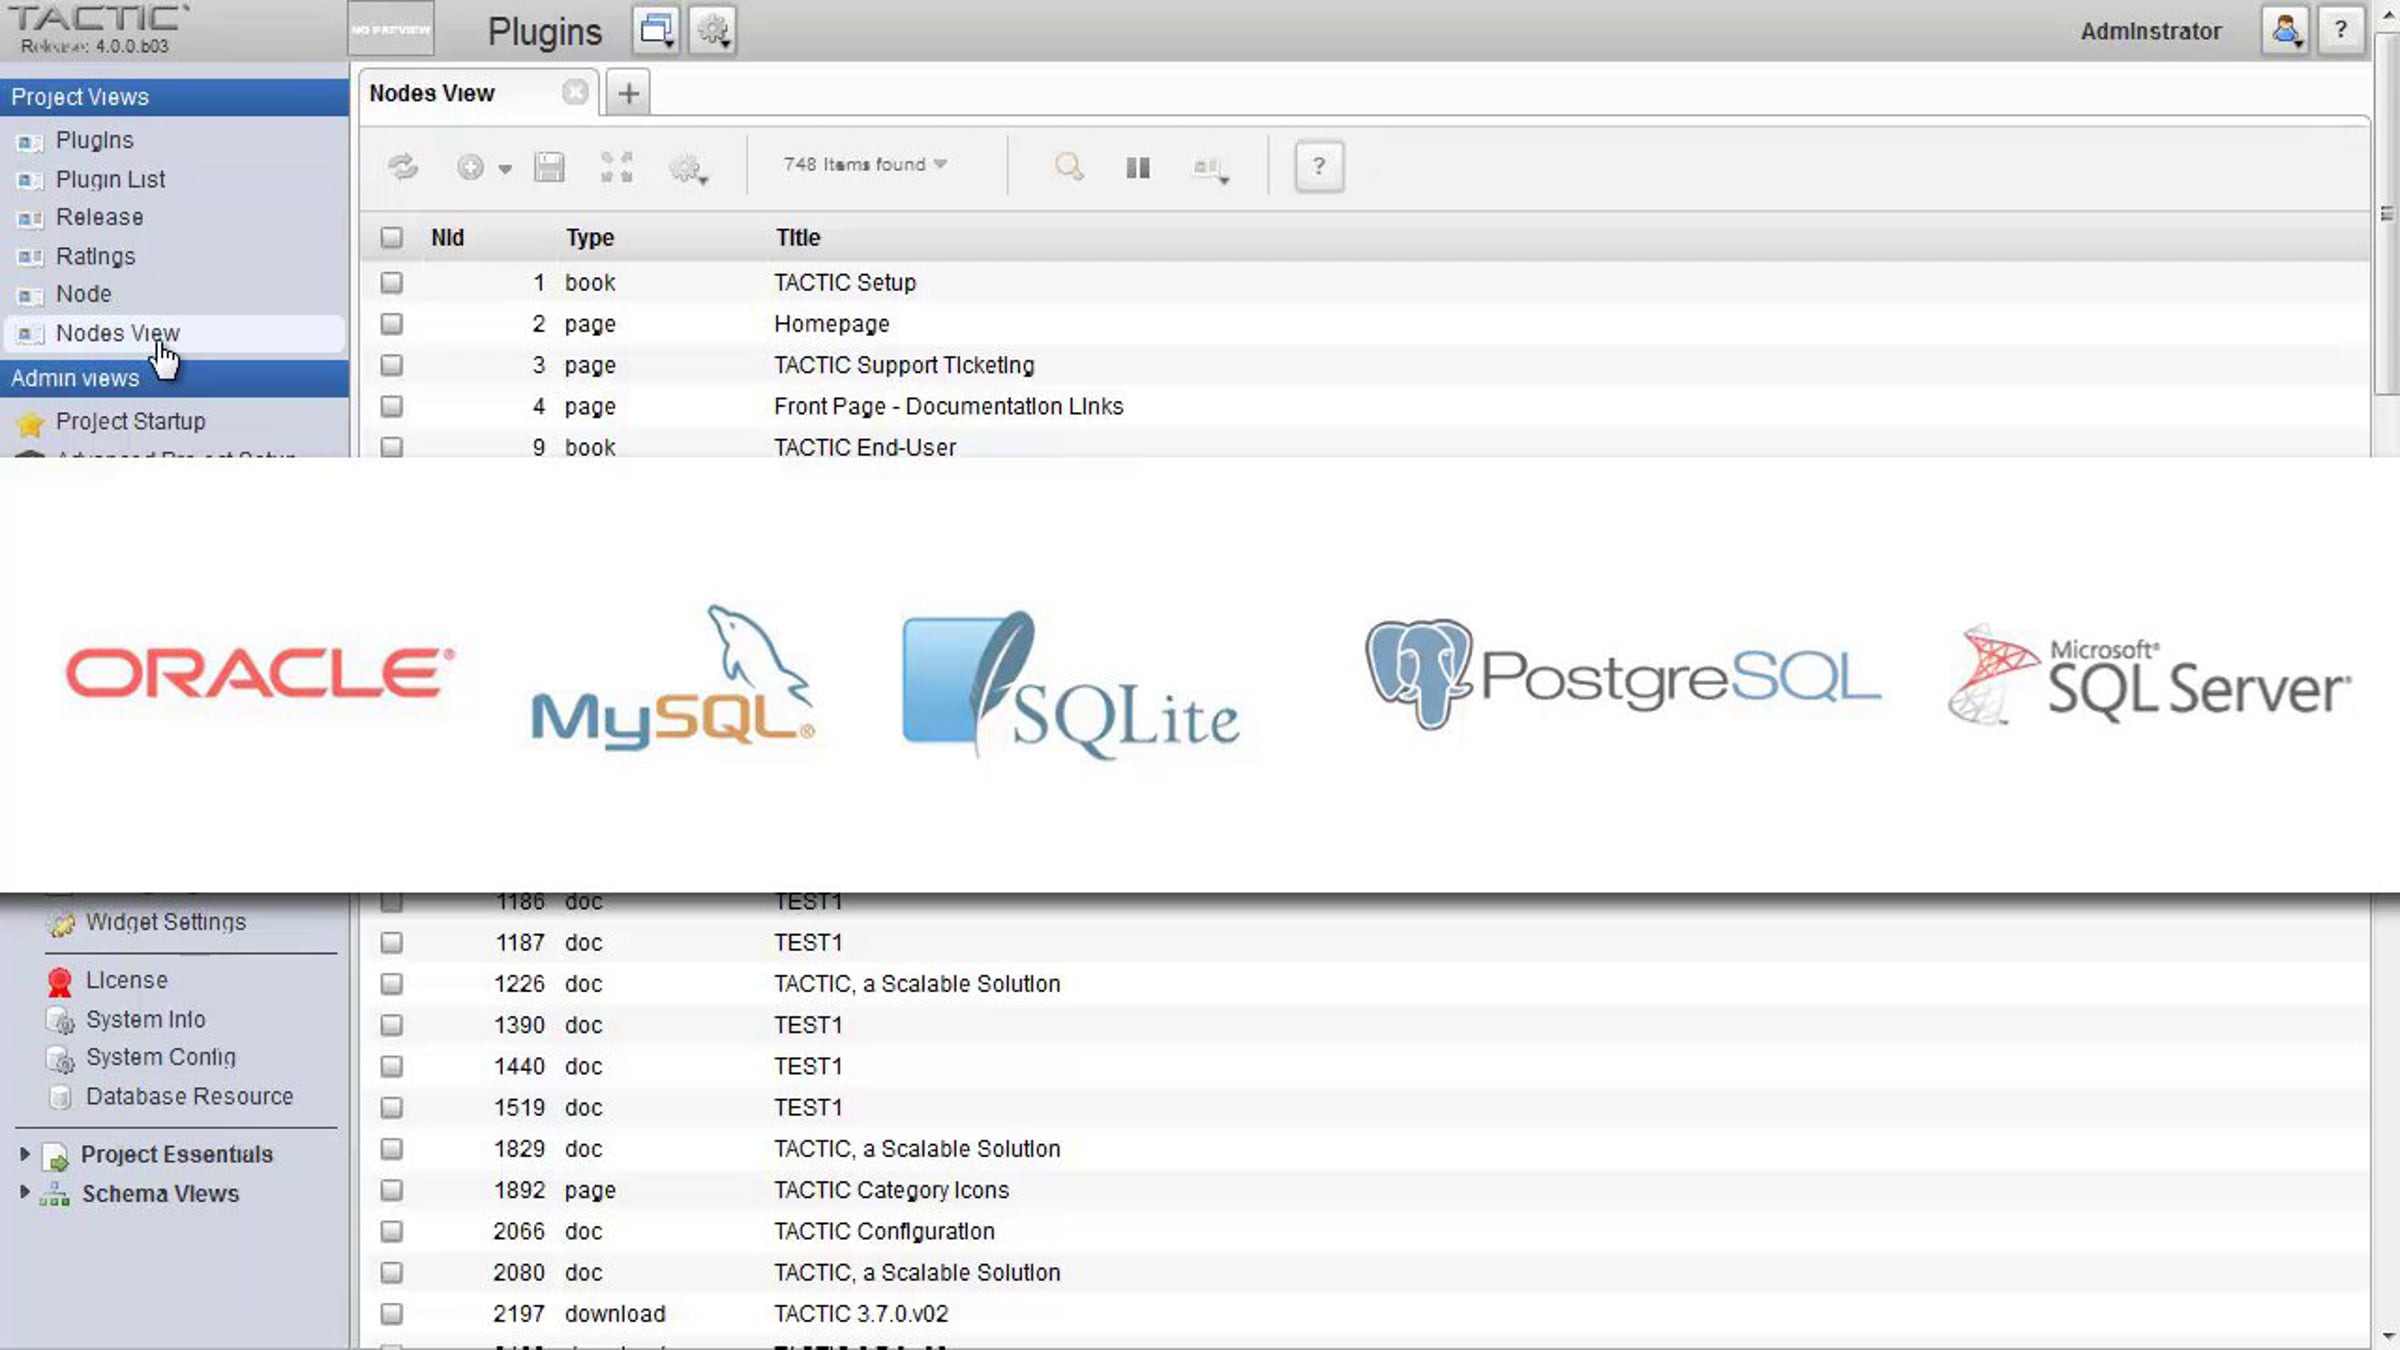2400x1350 pixels.
Task: Open Database Resource in the sidebar
Action: pyautogui.click(x=189, y=1097)
